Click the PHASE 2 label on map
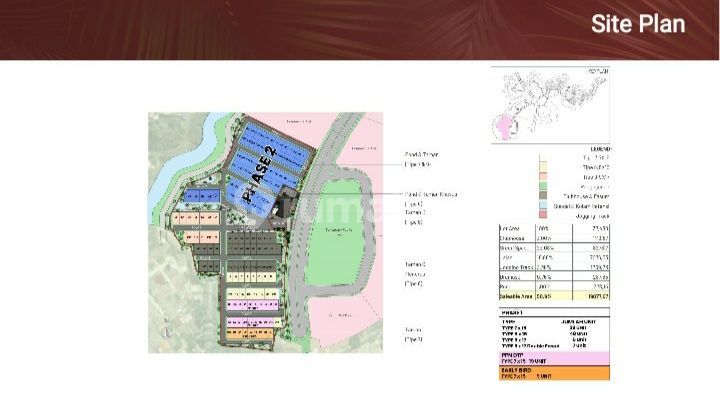This screenshot has width=720, height=414. tap(260, 175)
